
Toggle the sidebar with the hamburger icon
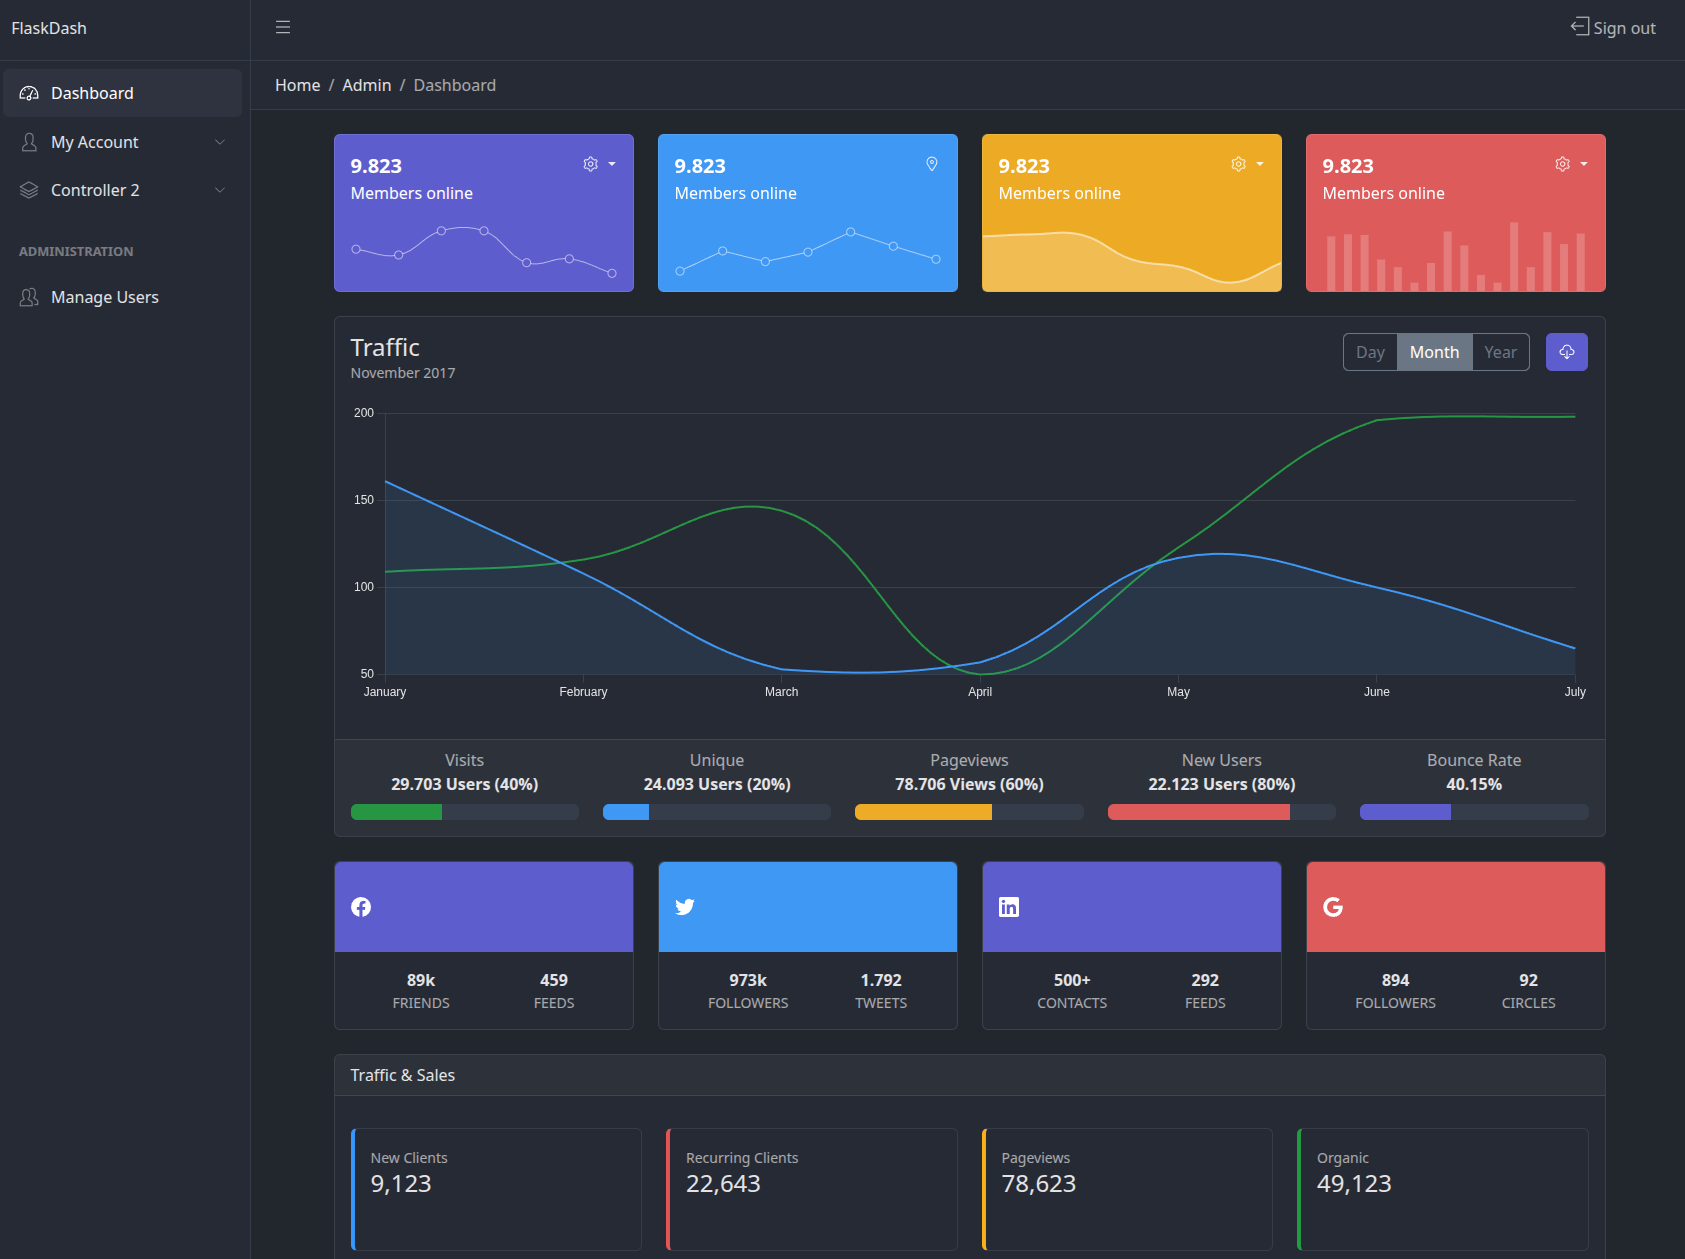[x=283, y=28]
